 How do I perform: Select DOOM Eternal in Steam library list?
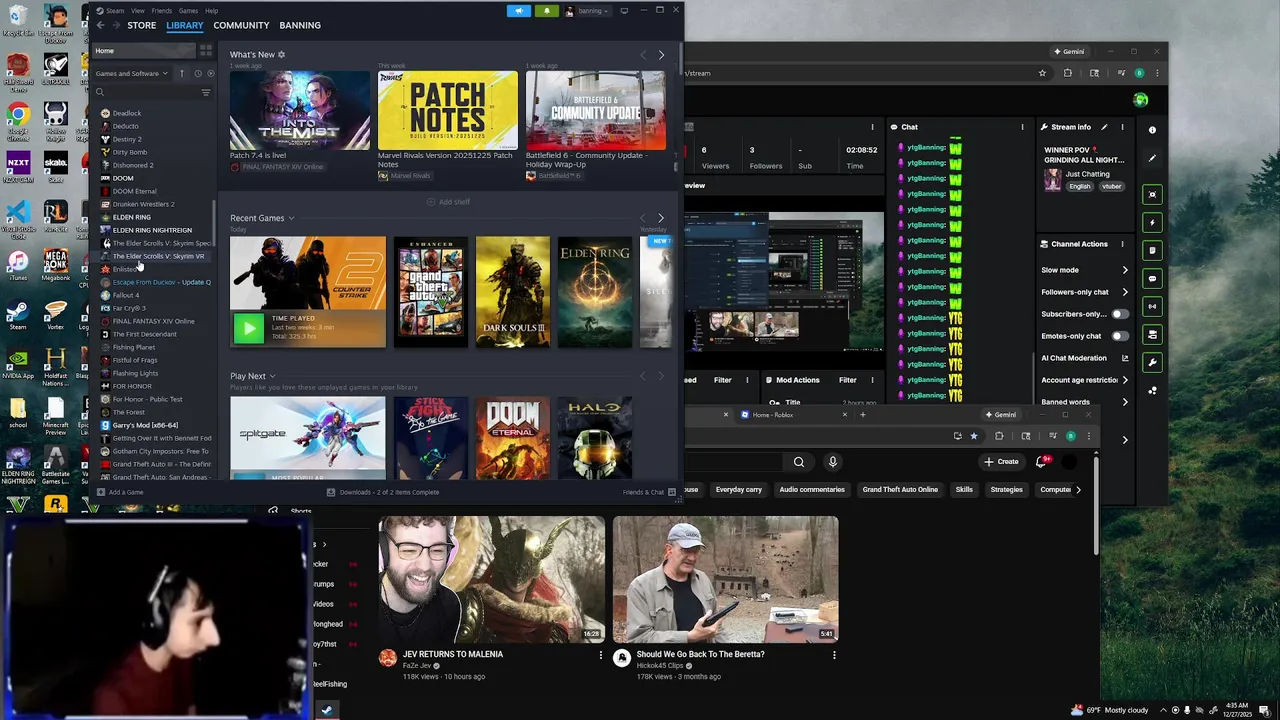coord(134,191)
